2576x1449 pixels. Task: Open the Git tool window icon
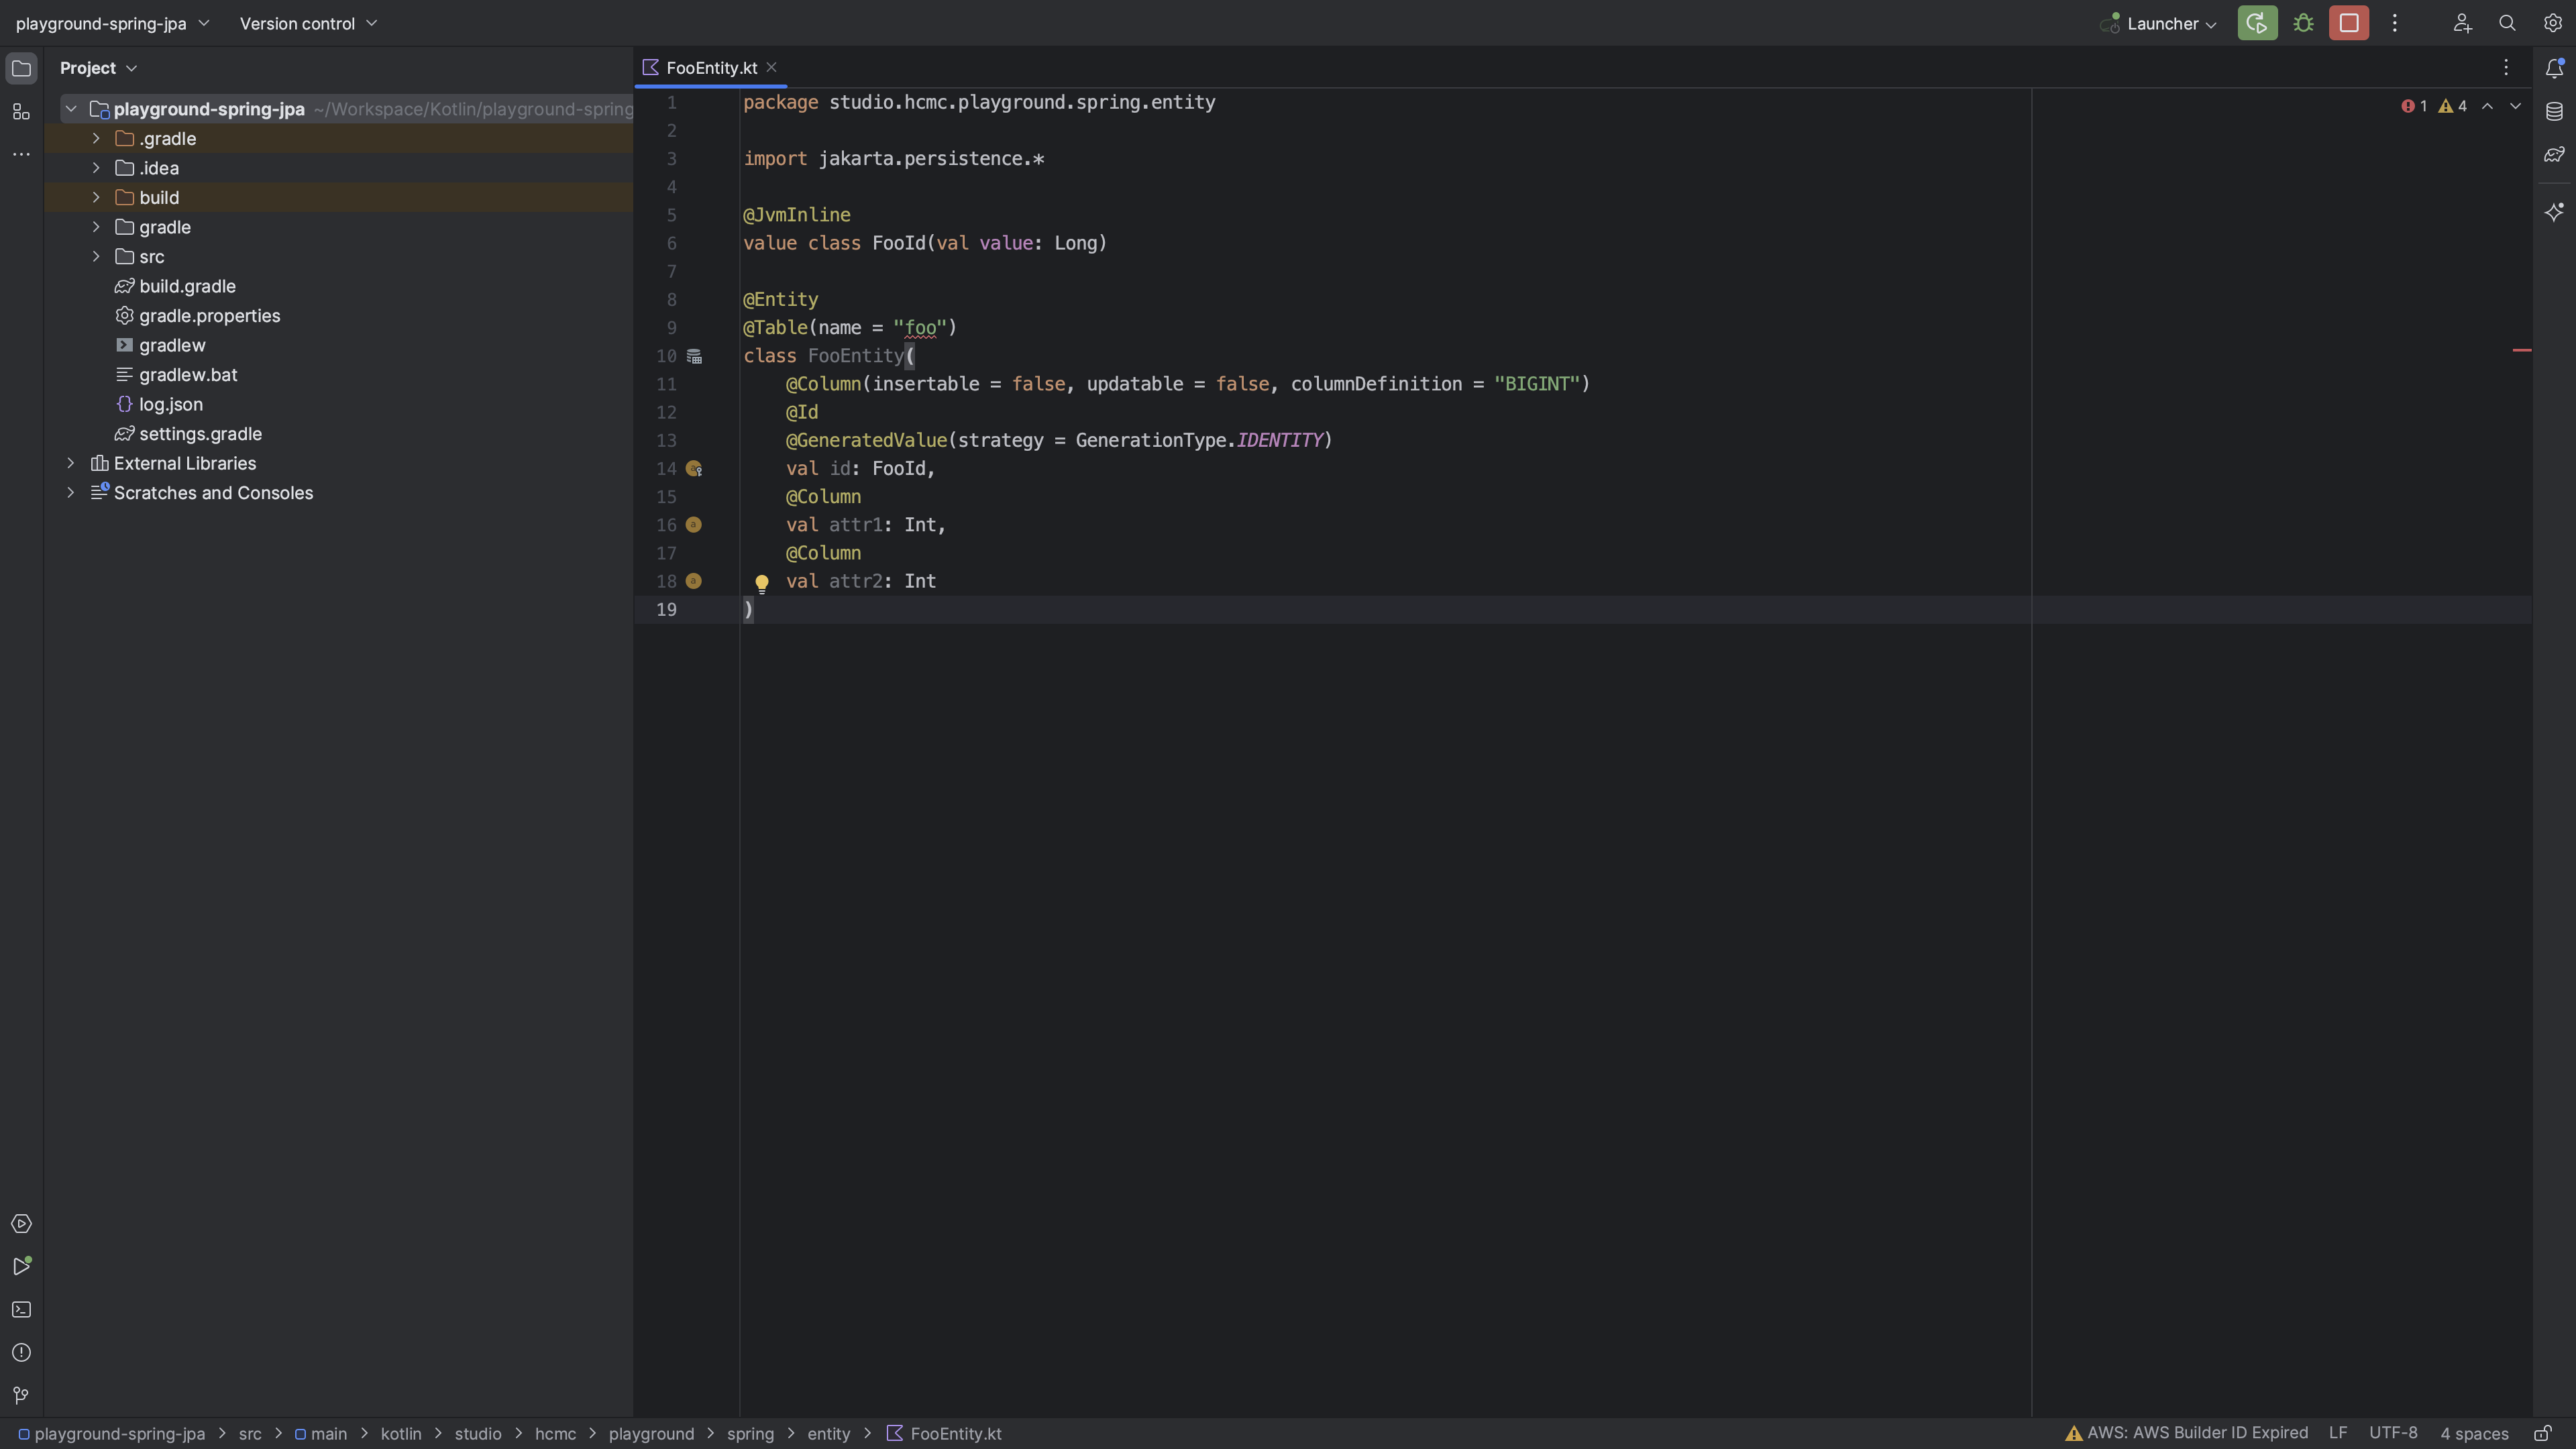21,1396
